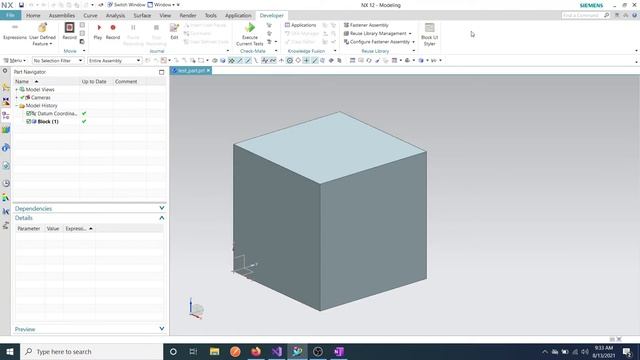
Task: Expand the Model Views node
Action: click(x=17, y=89)
